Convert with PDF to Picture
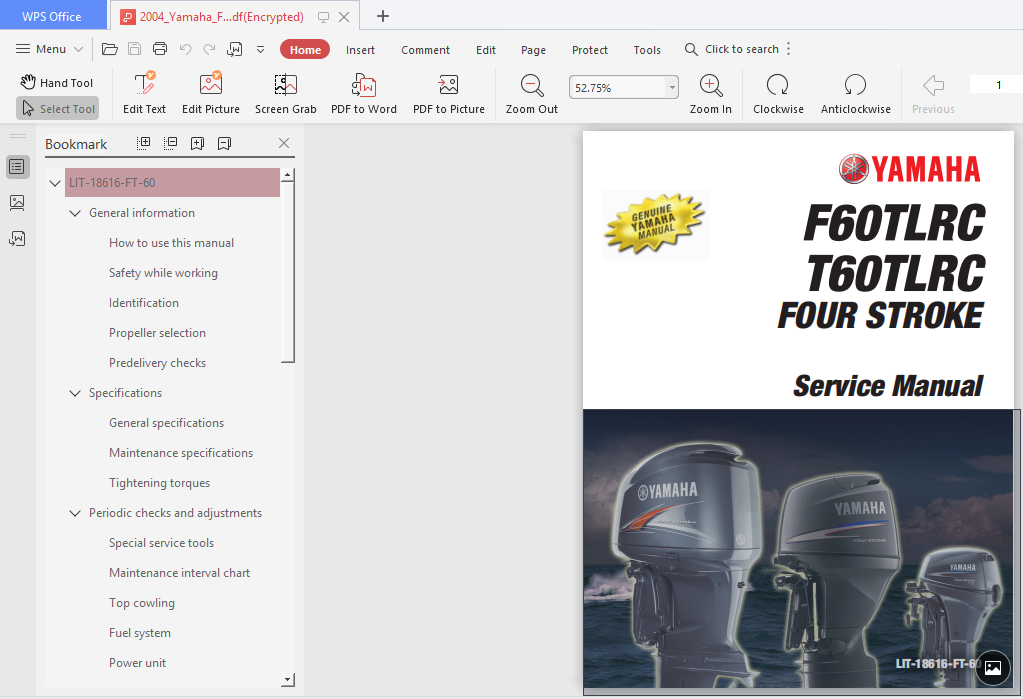Viewport: 1023px width, 699px height. (449, 93)
